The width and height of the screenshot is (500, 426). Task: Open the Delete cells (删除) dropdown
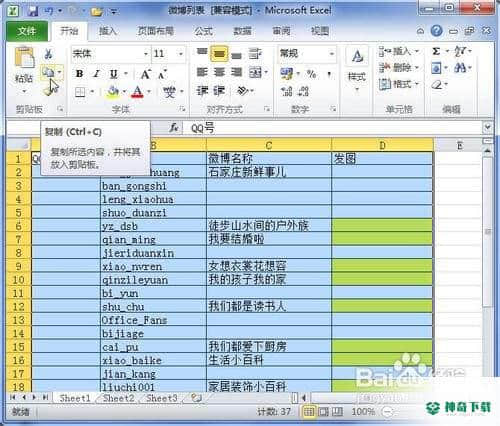point(399,68)
